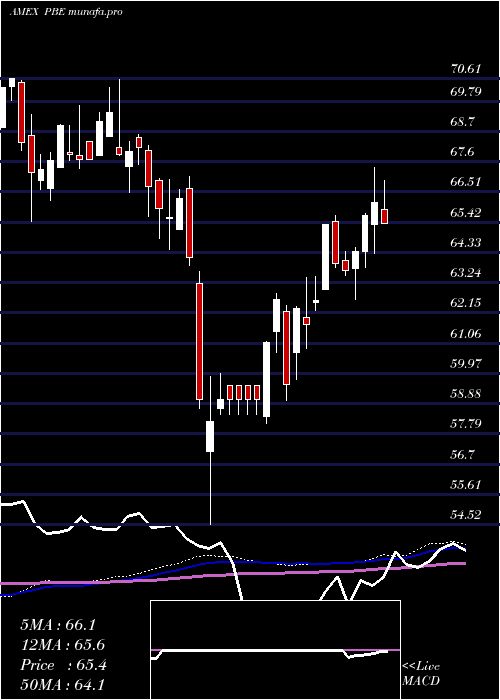Screen dimensions: 500x700
Task: Click the Live MACD inset chart
Action: point(275,650)
